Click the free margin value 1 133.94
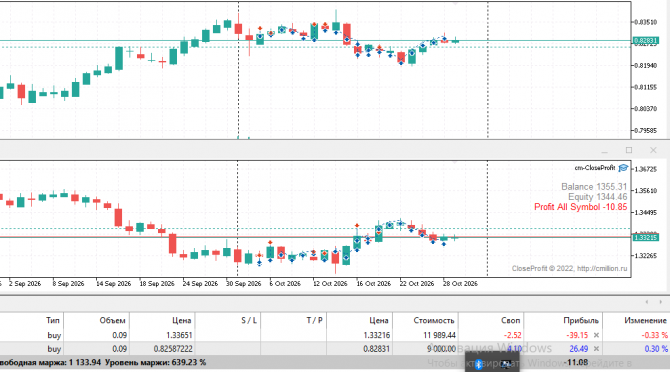 click(85, 363)
